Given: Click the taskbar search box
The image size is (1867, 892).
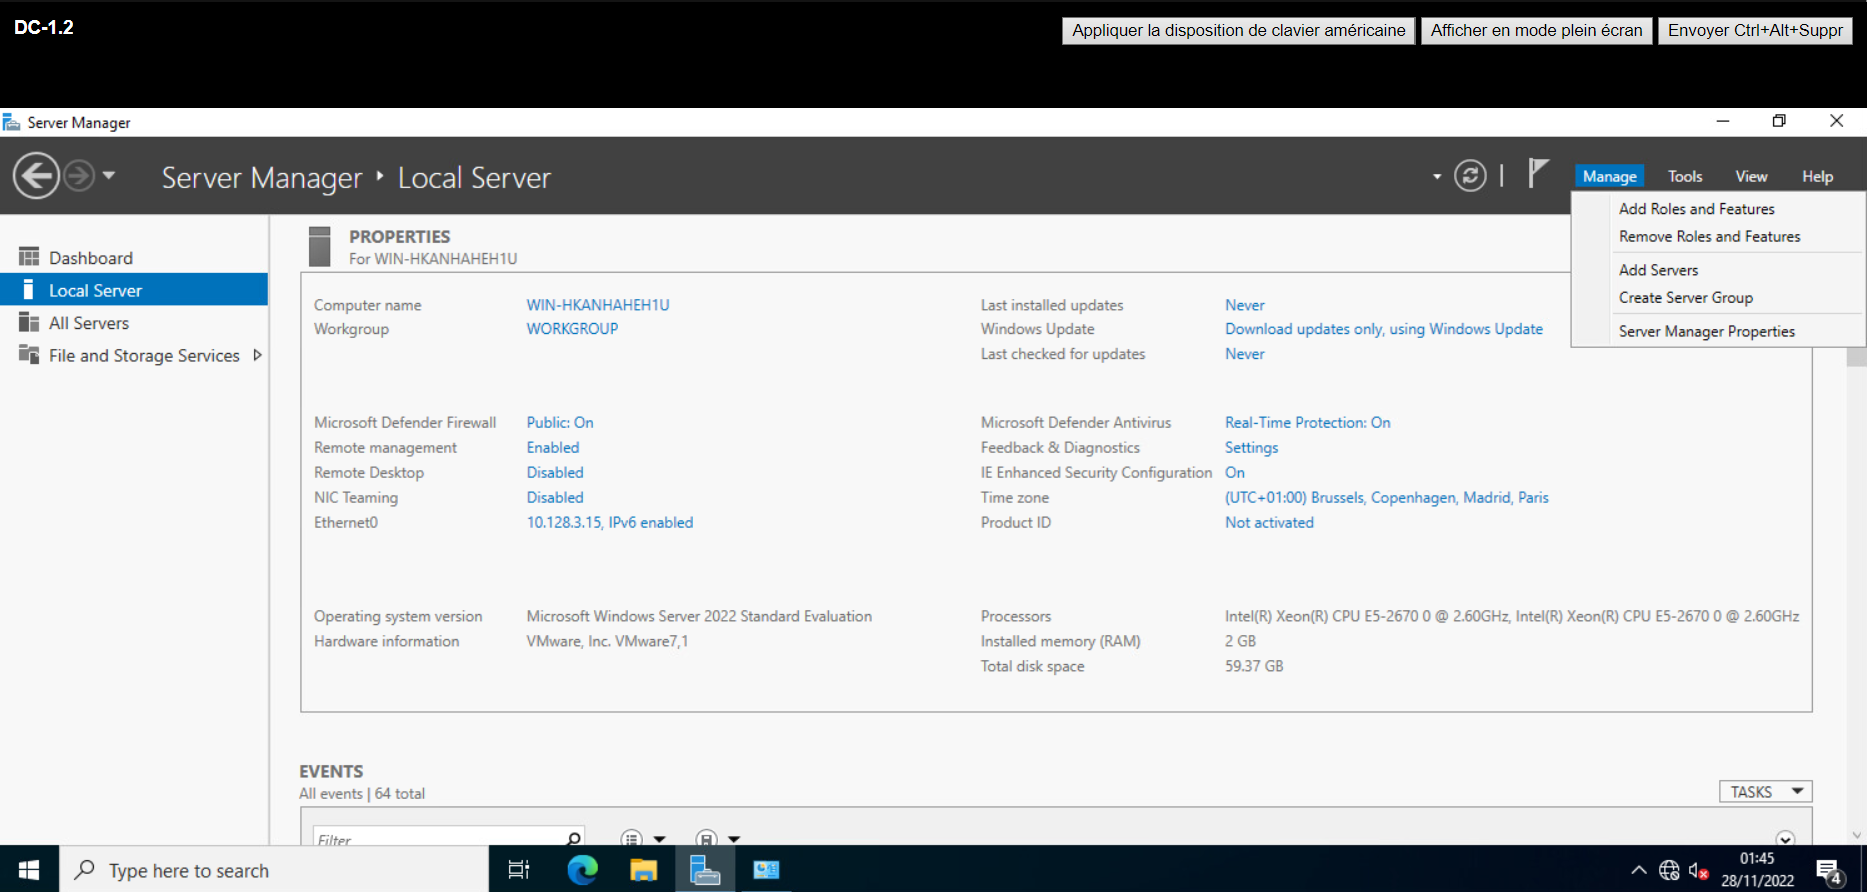Looking at the screenshot, I should coord(274,870).
